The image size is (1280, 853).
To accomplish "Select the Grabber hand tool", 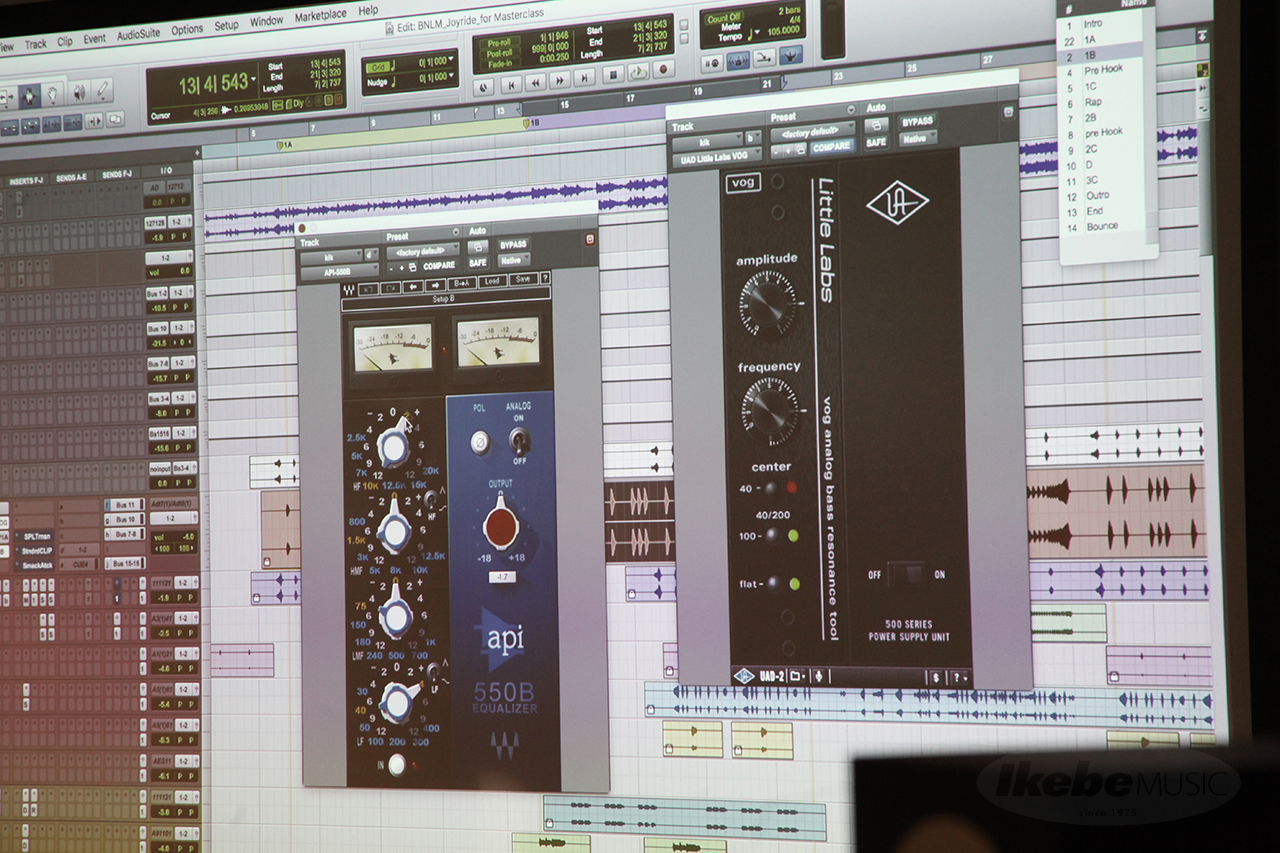I will pos(51,94).
